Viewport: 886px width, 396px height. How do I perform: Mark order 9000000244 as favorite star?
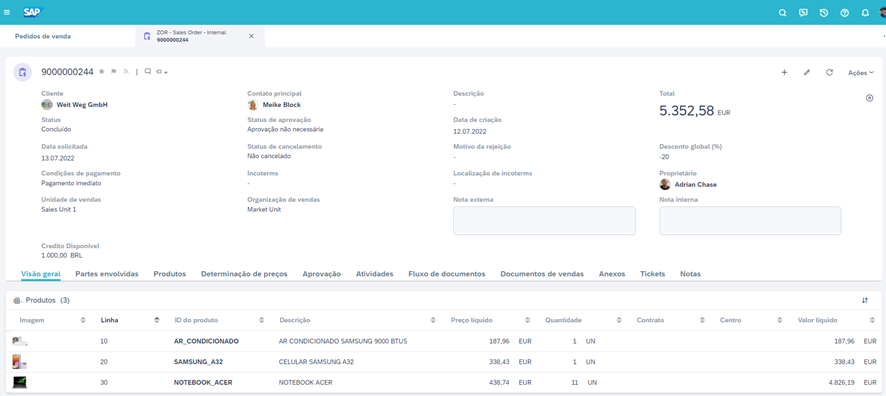pyautogui.click(x=102, y=72)
